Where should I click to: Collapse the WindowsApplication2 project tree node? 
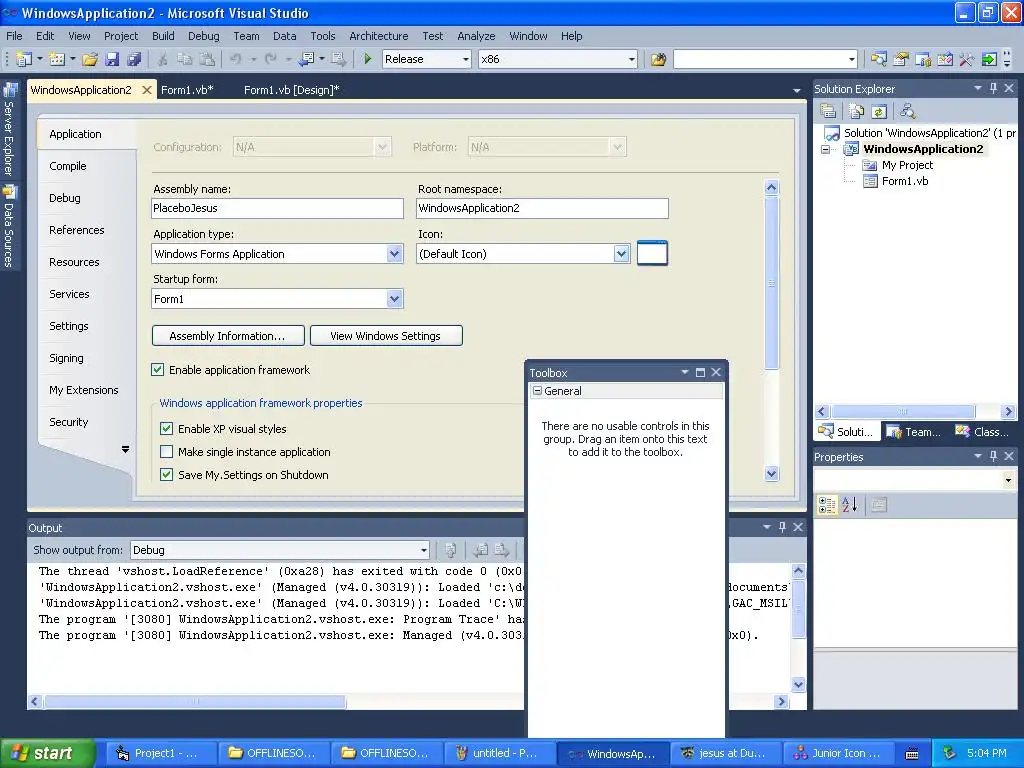[x=825, y=150]
